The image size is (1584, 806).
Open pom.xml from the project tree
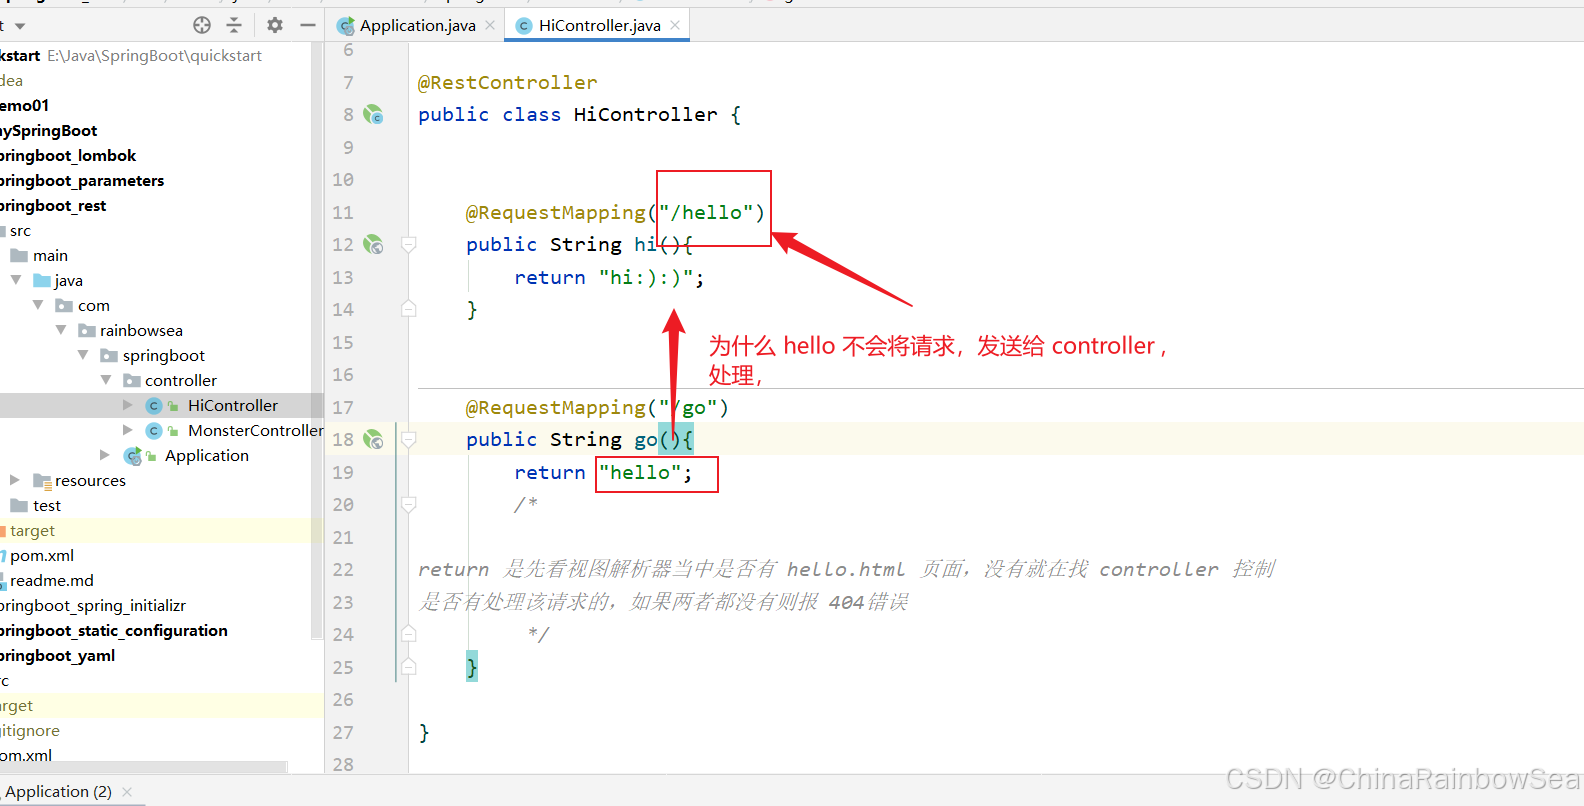coord(42,555)
